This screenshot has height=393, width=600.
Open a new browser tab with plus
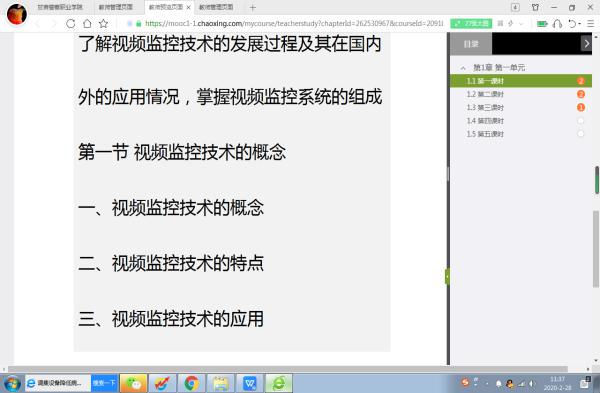(x=253, y=7)
